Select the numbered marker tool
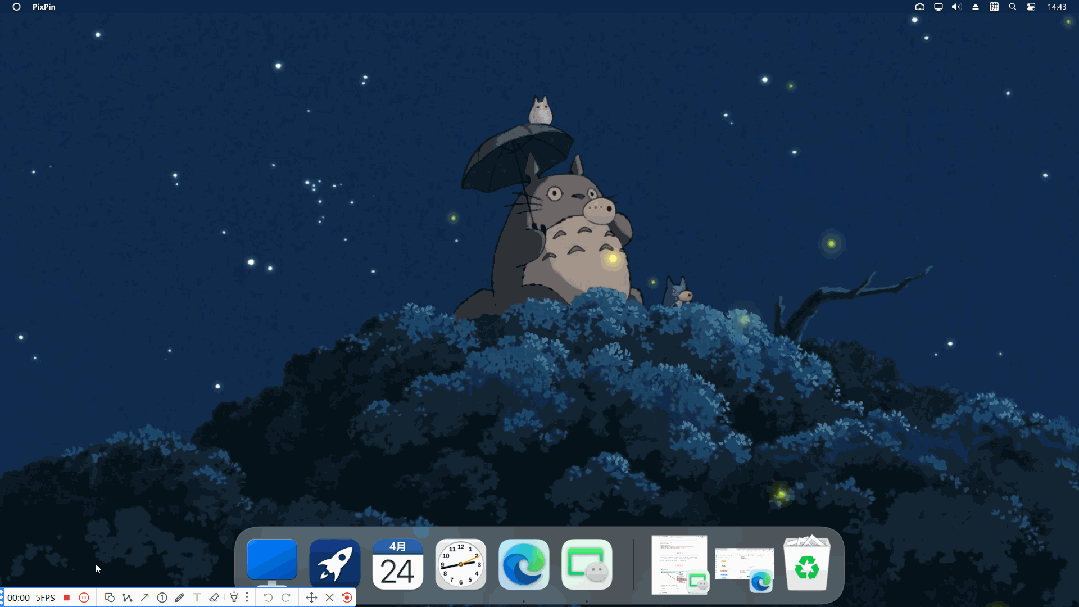The width and height of the screenshot is (1079, 607). (x=162, y=597)
